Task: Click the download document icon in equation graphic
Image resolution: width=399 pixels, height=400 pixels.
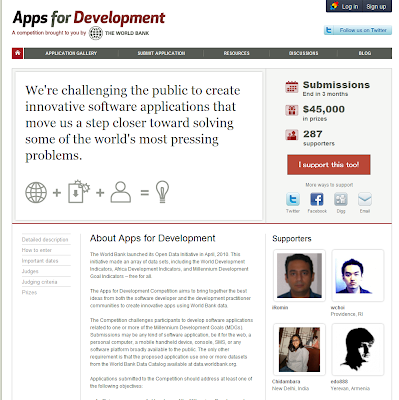Action: coord(79,192)
